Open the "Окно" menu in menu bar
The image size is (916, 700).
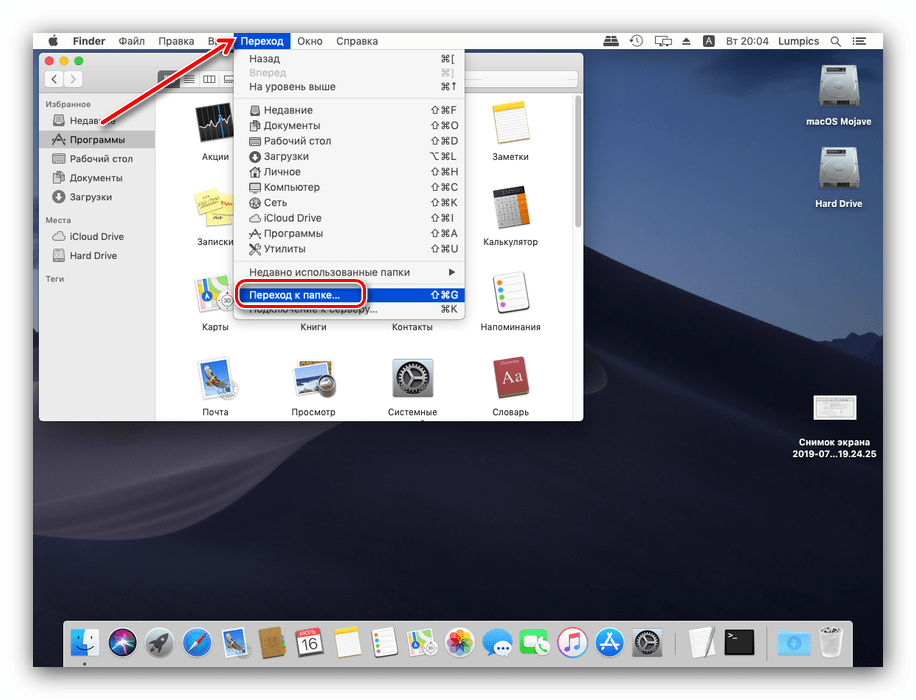click(x=310, y=41)
